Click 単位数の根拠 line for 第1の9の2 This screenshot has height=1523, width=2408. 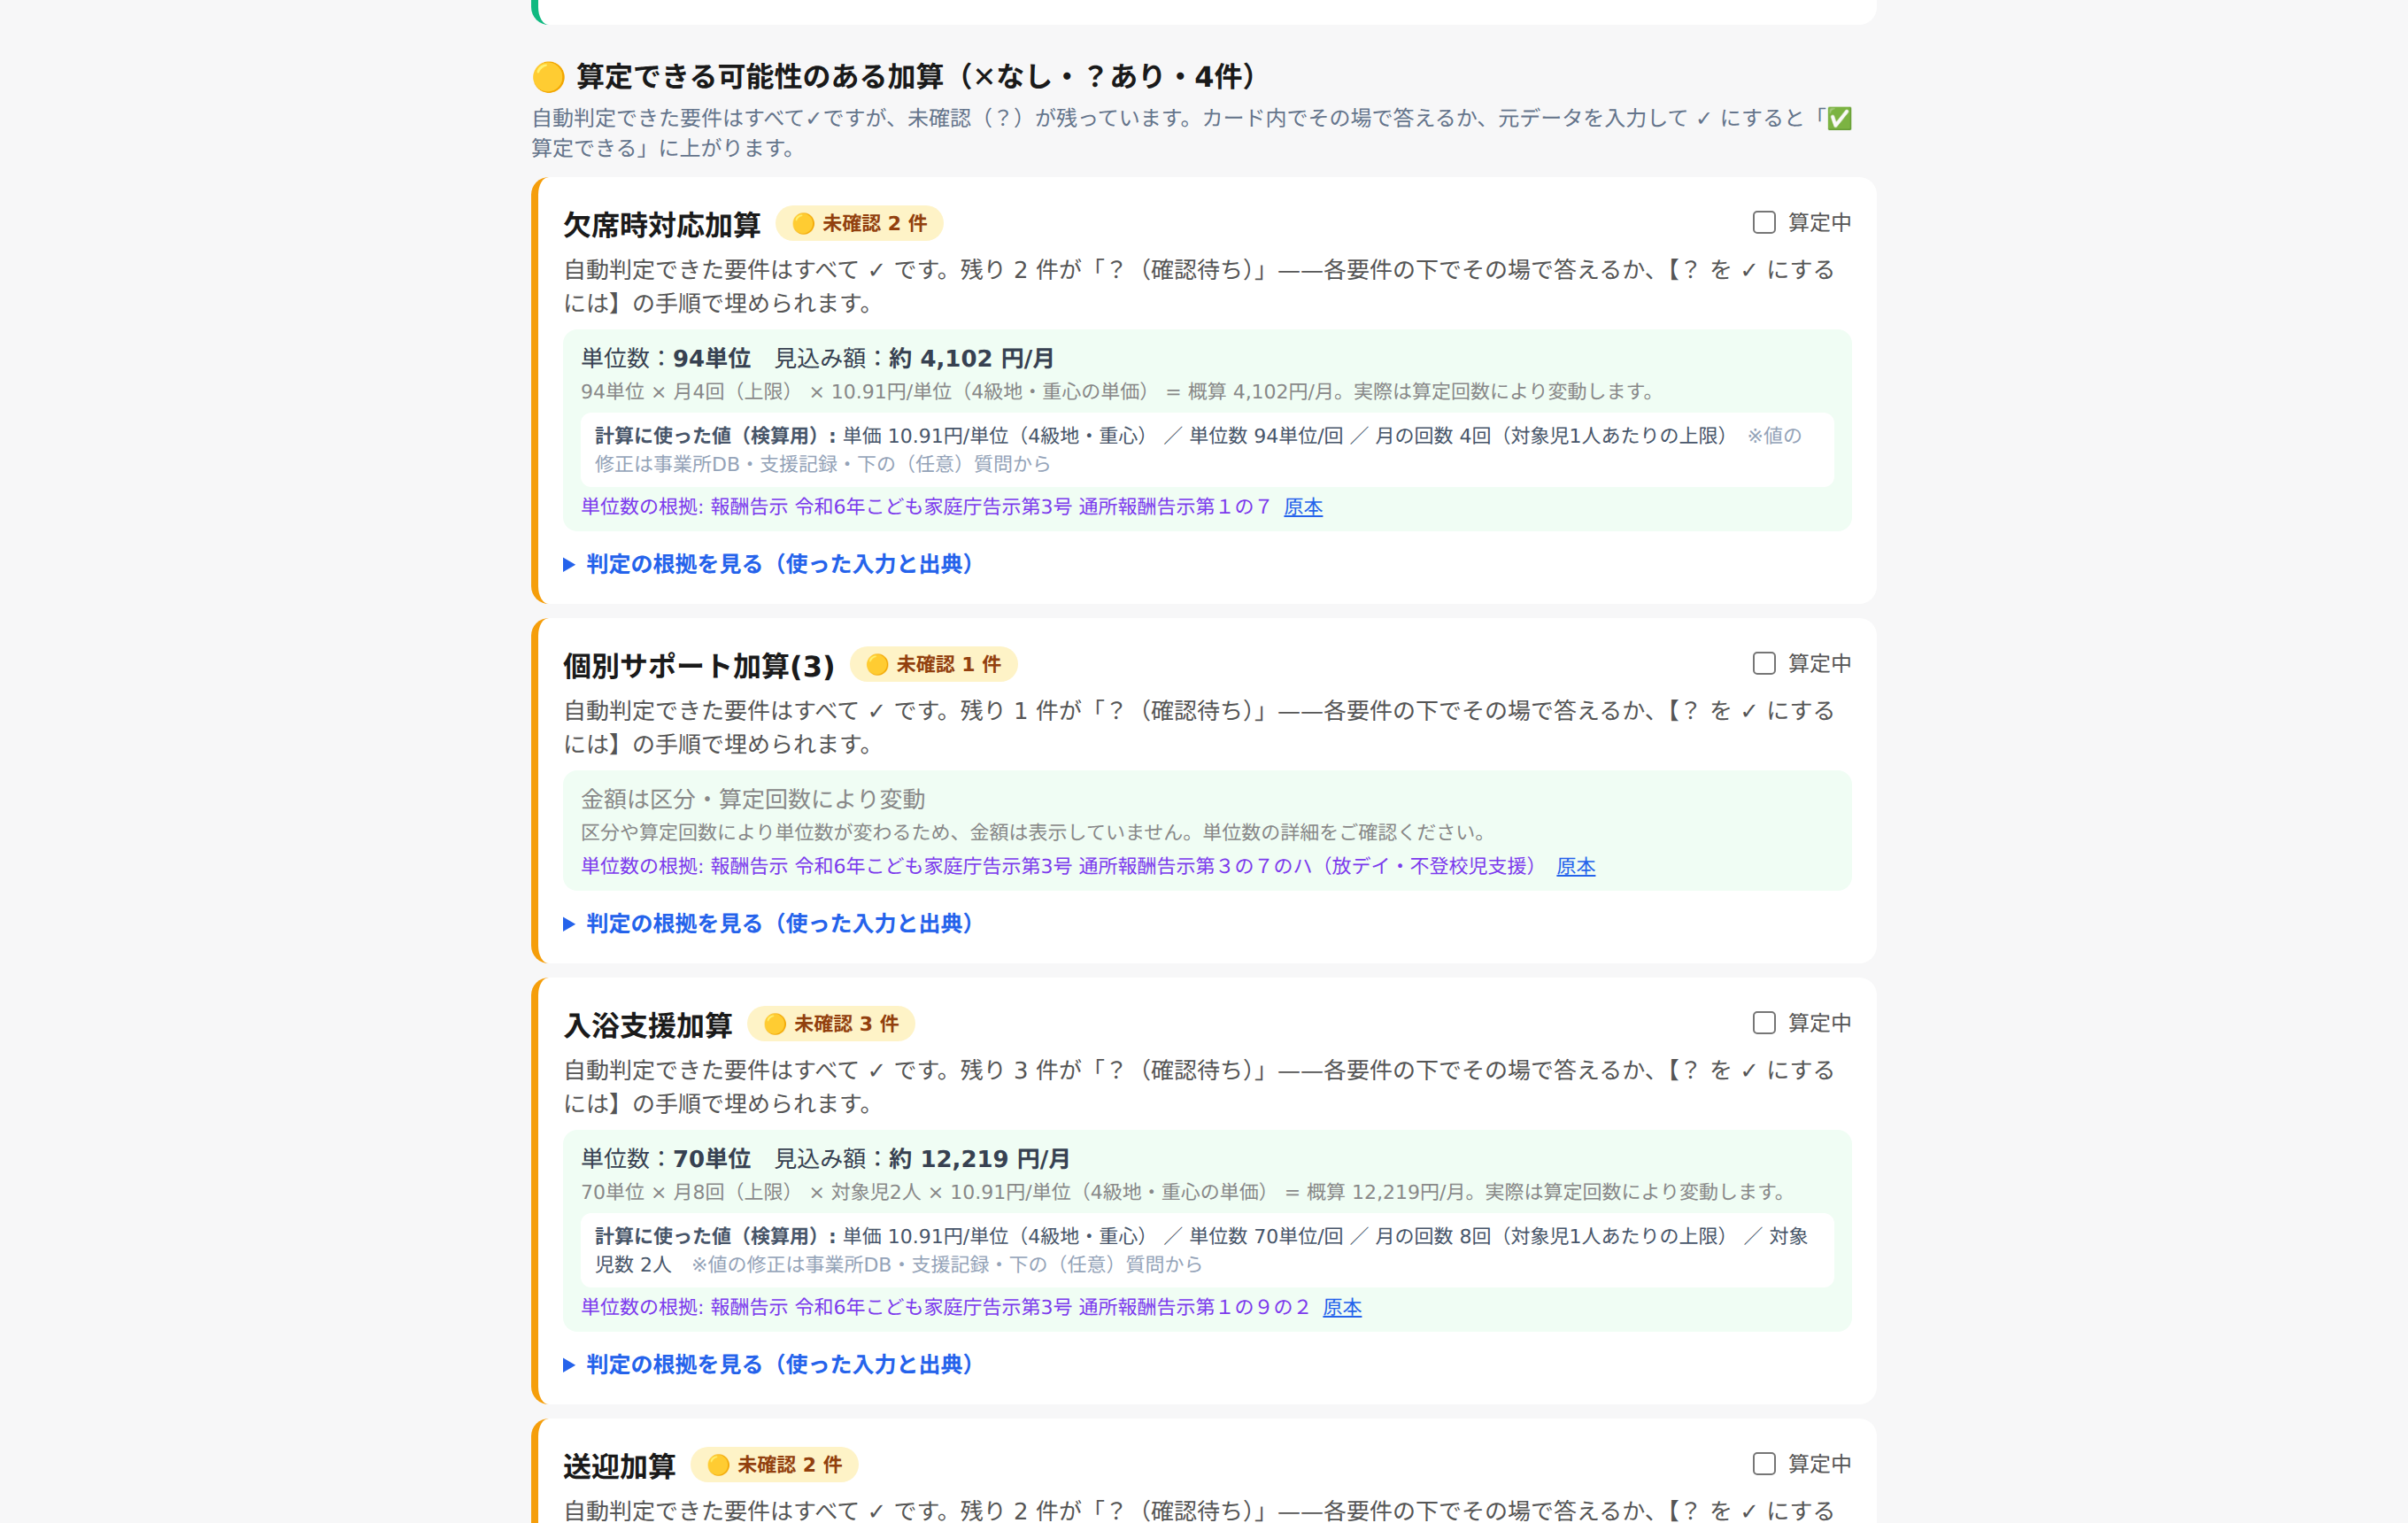point(945,1307)
